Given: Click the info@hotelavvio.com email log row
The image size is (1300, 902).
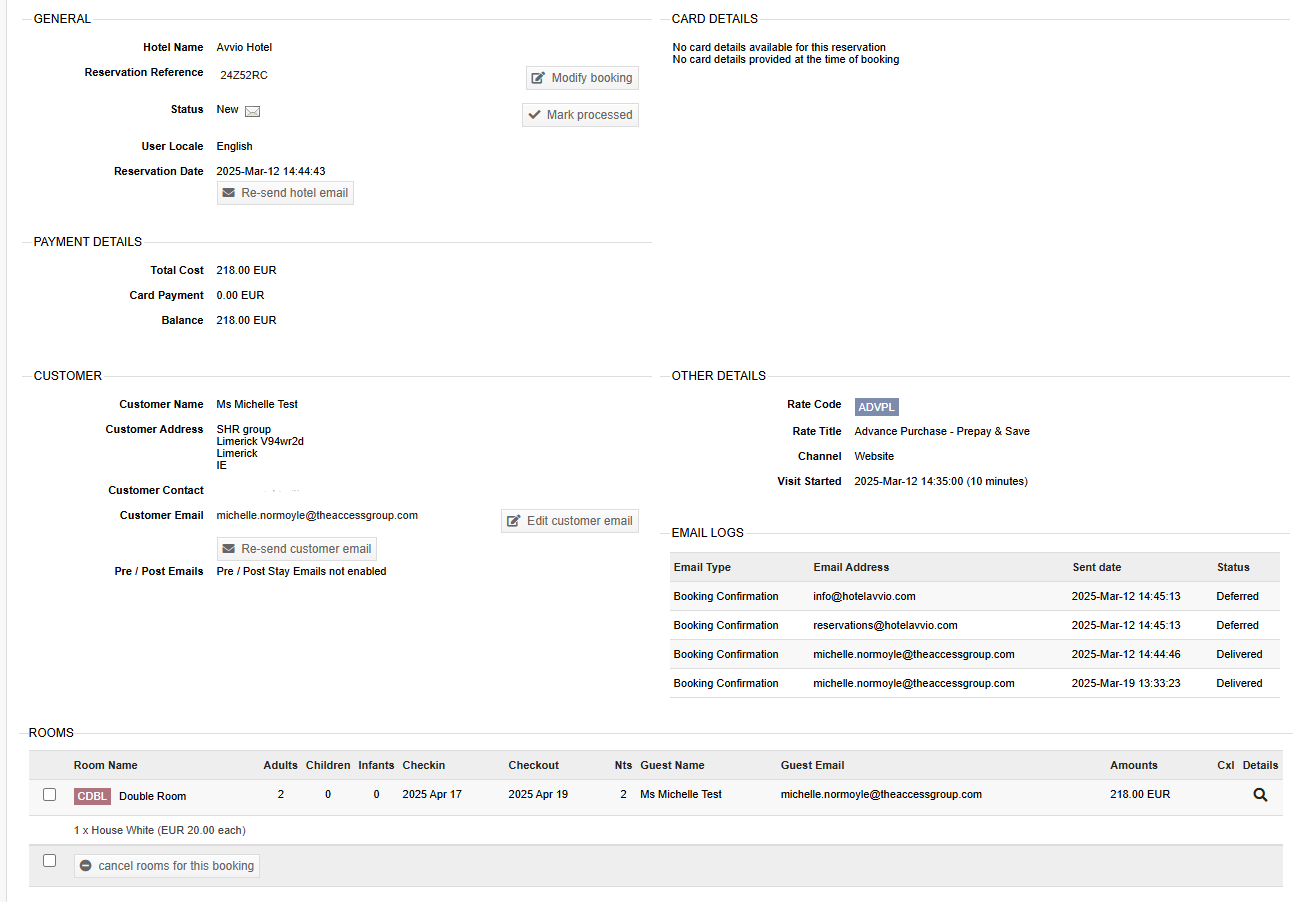Looking at the screenshot, I should (975, 596).
